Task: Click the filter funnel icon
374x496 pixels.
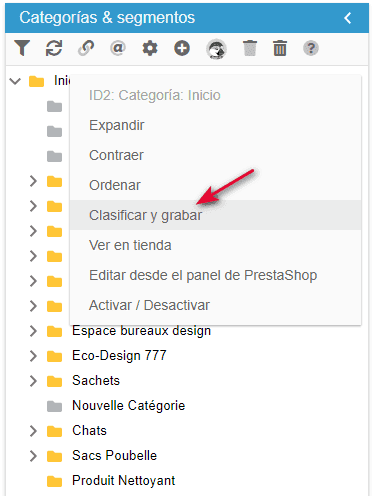Action: (22, 48)
